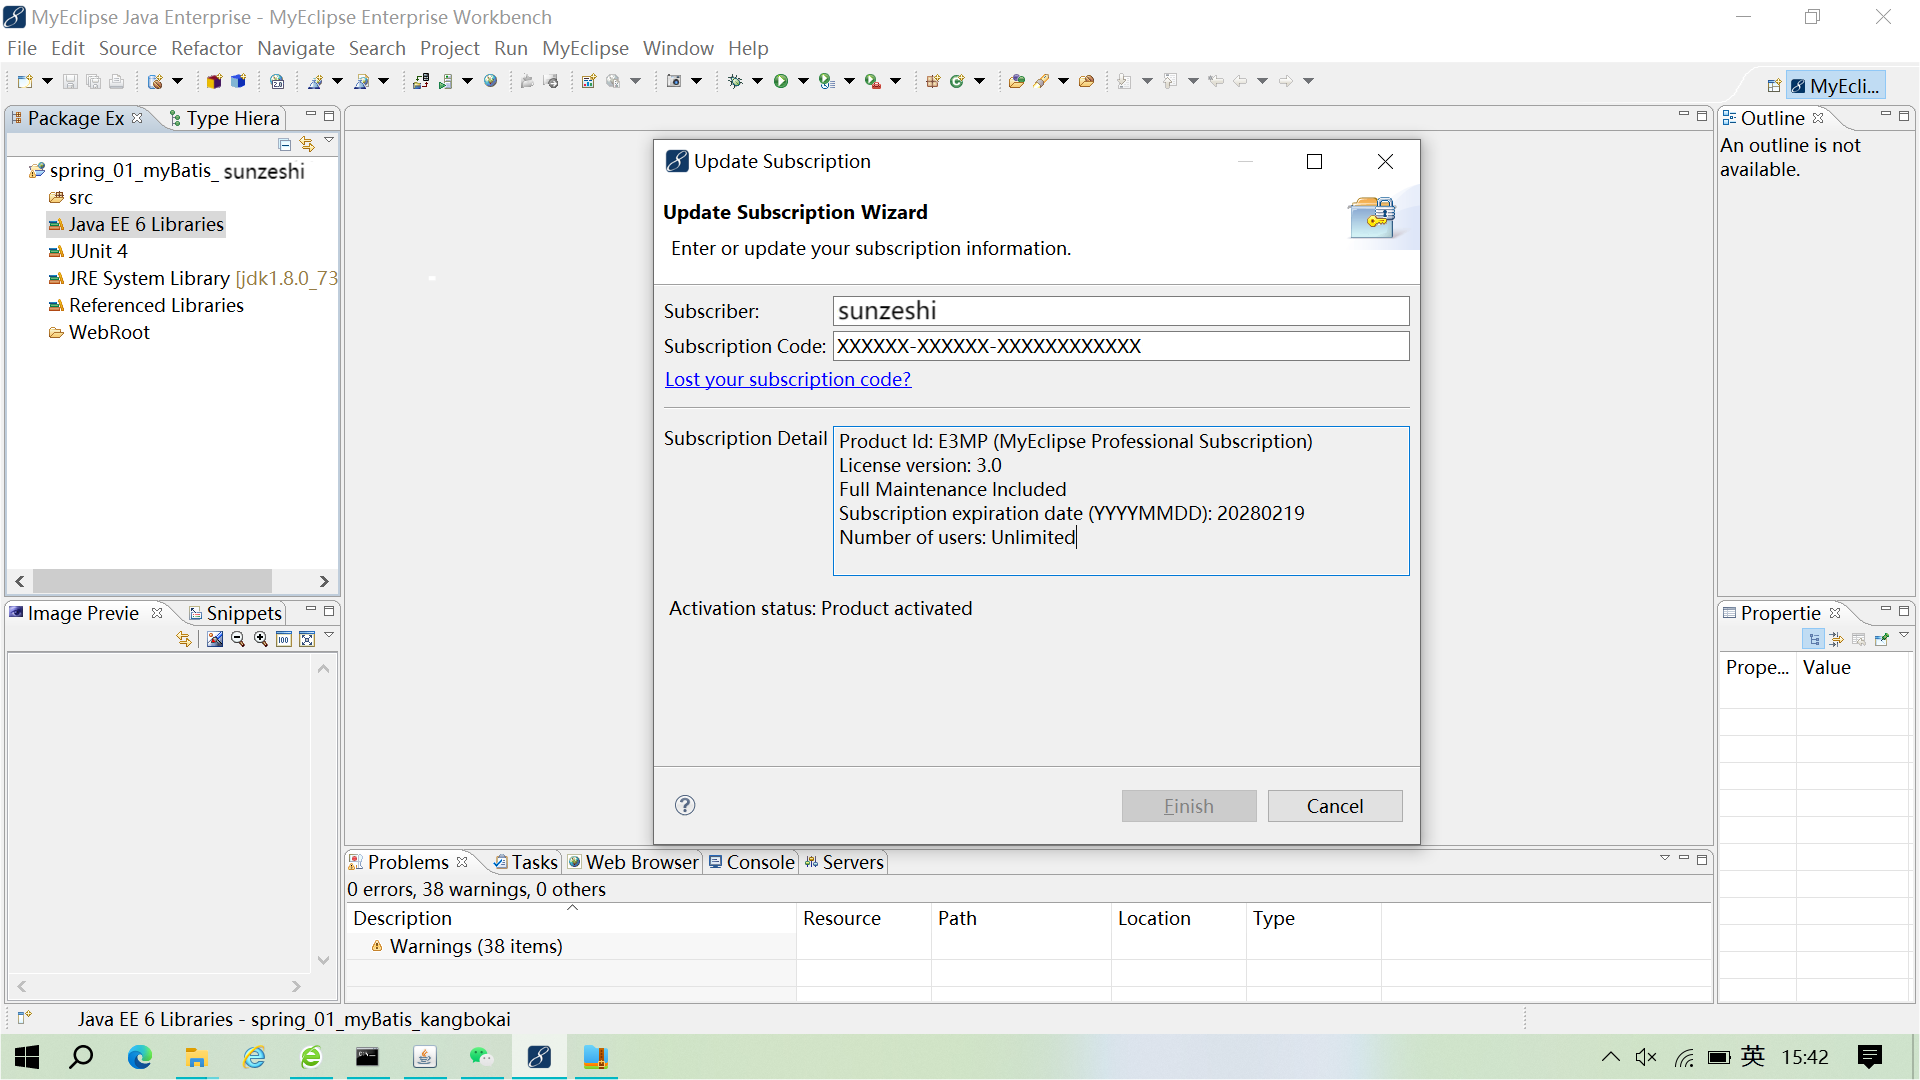Open the File menu
1920x1080 pixels.
click(x=21, y=48)
